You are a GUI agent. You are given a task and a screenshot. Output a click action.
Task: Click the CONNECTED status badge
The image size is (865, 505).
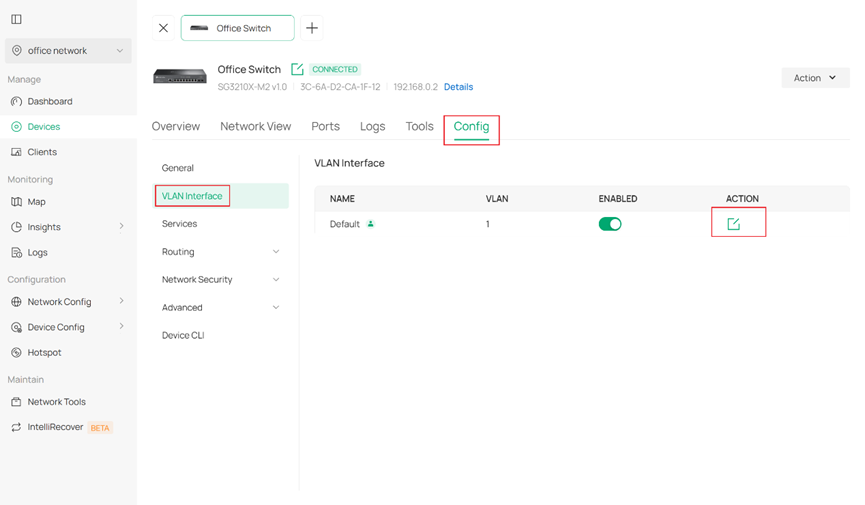coord(335,70)
